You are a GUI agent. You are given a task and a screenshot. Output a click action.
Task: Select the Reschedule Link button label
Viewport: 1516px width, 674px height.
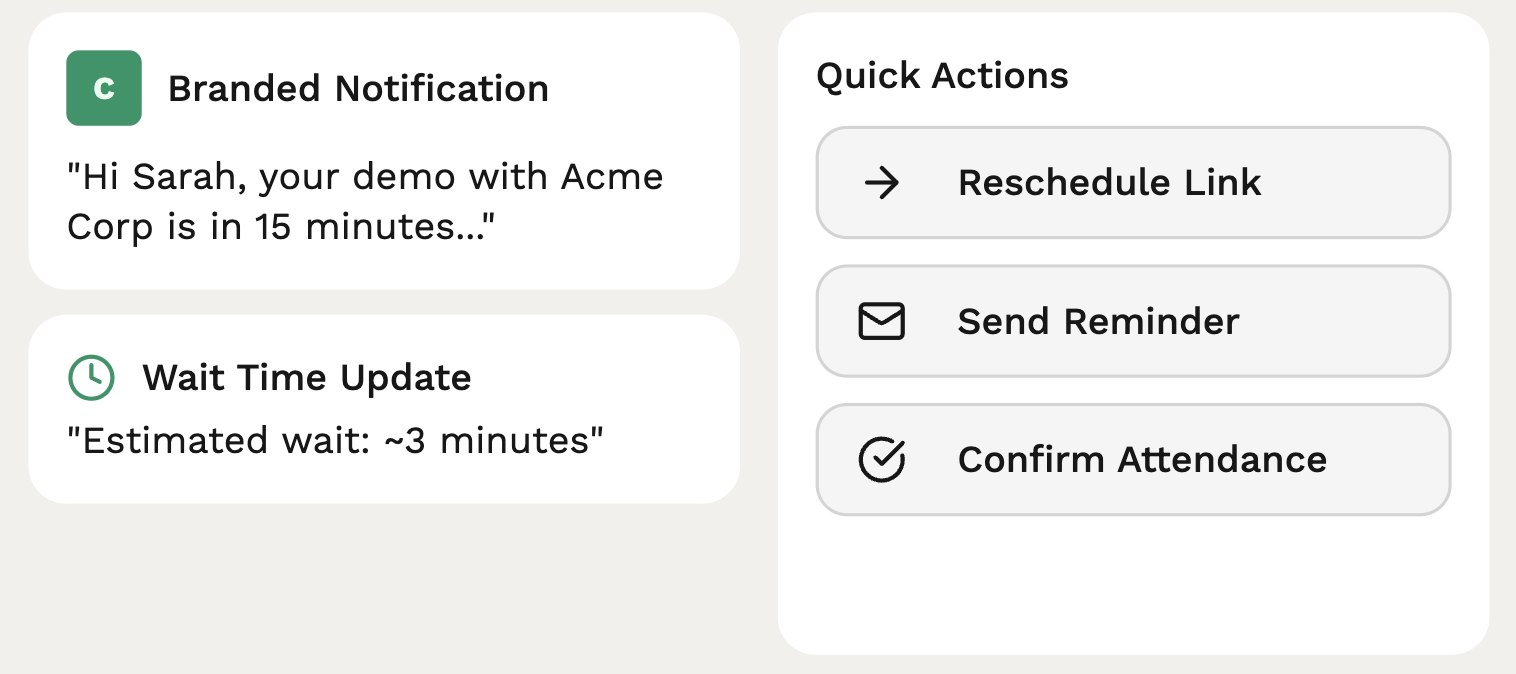pos(1109,182)
